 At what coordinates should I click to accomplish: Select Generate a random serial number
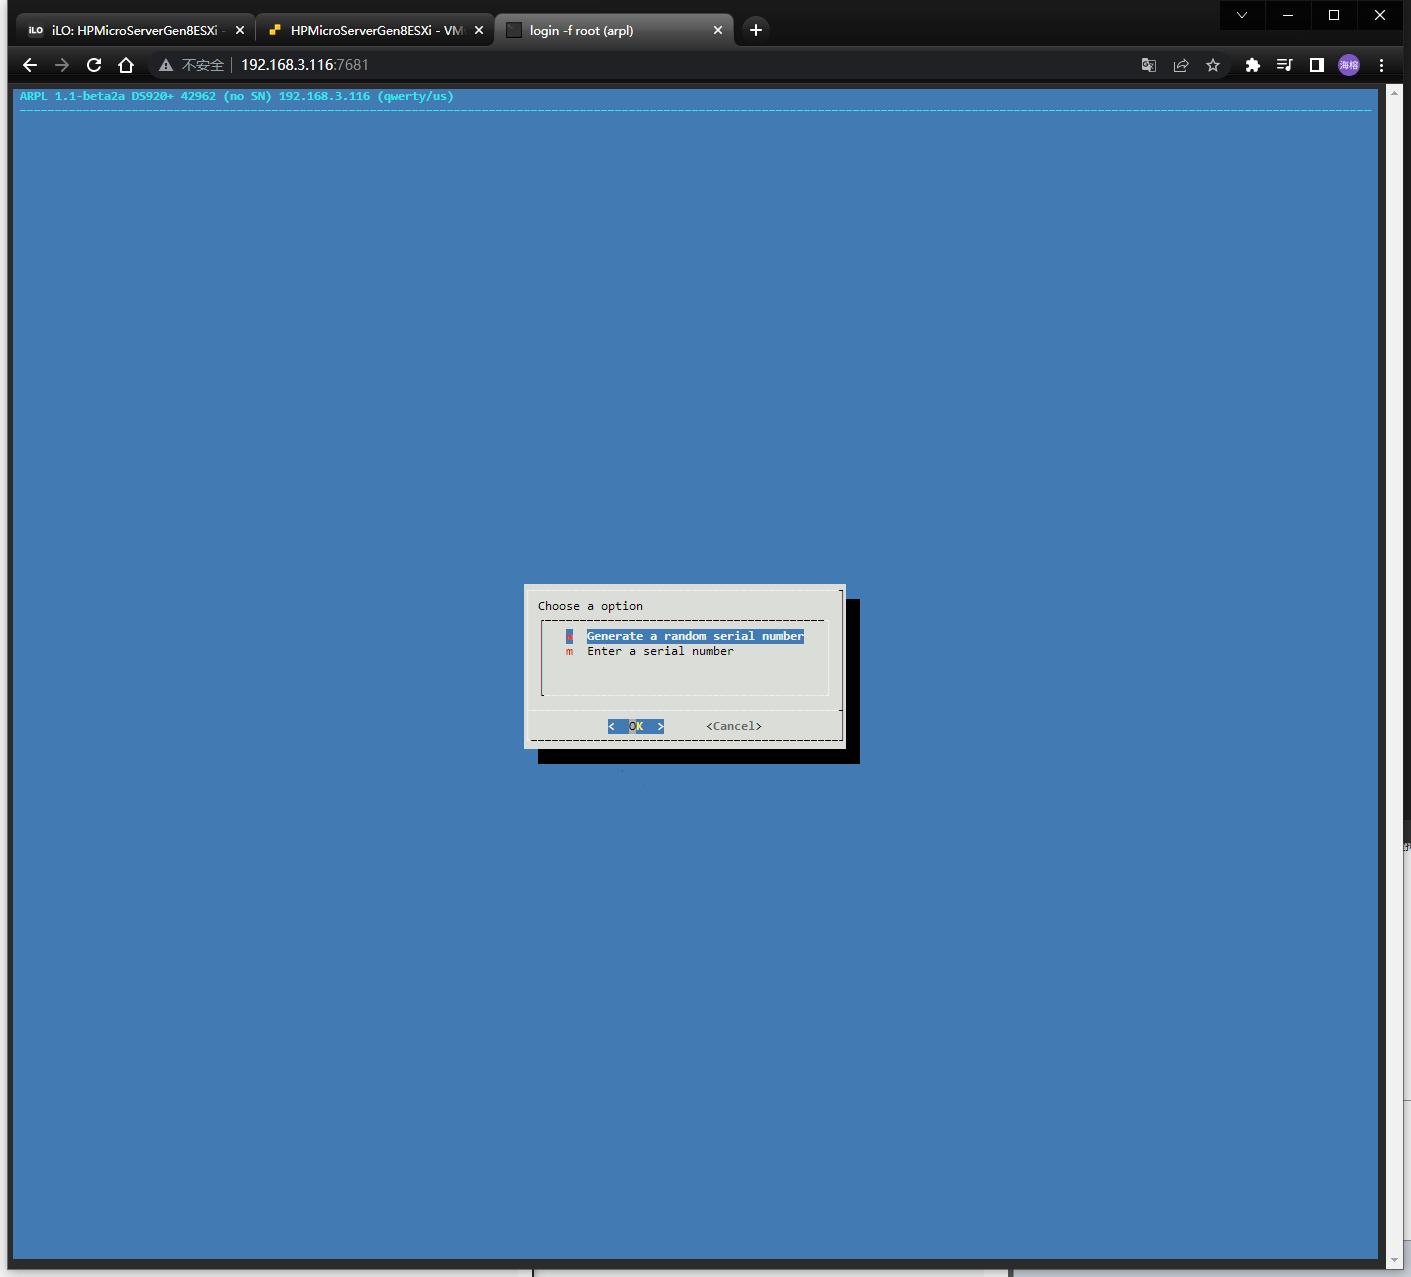694,636
